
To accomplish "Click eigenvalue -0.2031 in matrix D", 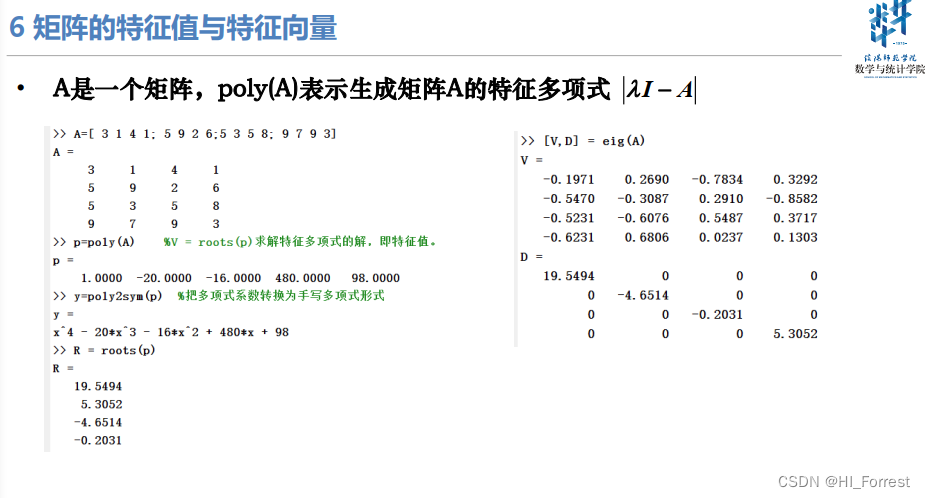I will (717, 315).
